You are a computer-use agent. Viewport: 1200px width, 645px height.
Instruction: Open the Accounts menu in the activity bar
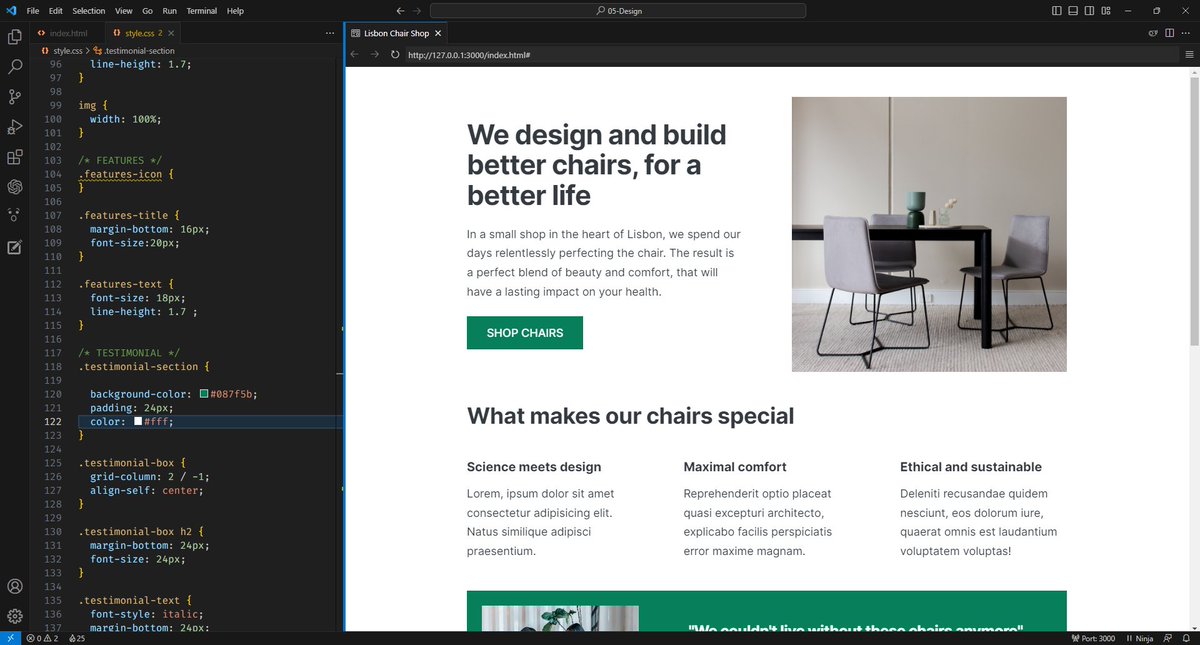click(x=15, y=587)
